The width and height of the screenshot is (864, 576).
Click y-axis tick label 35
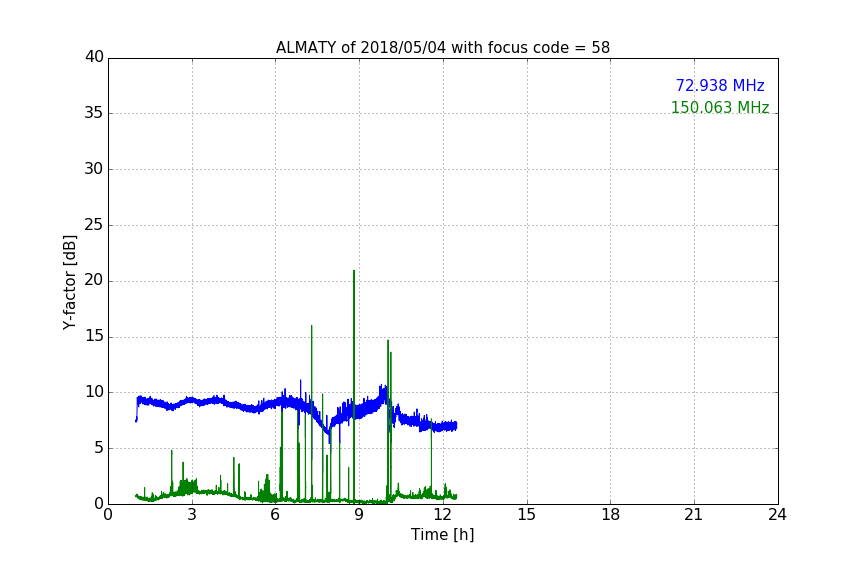click(x=94, y=113)
